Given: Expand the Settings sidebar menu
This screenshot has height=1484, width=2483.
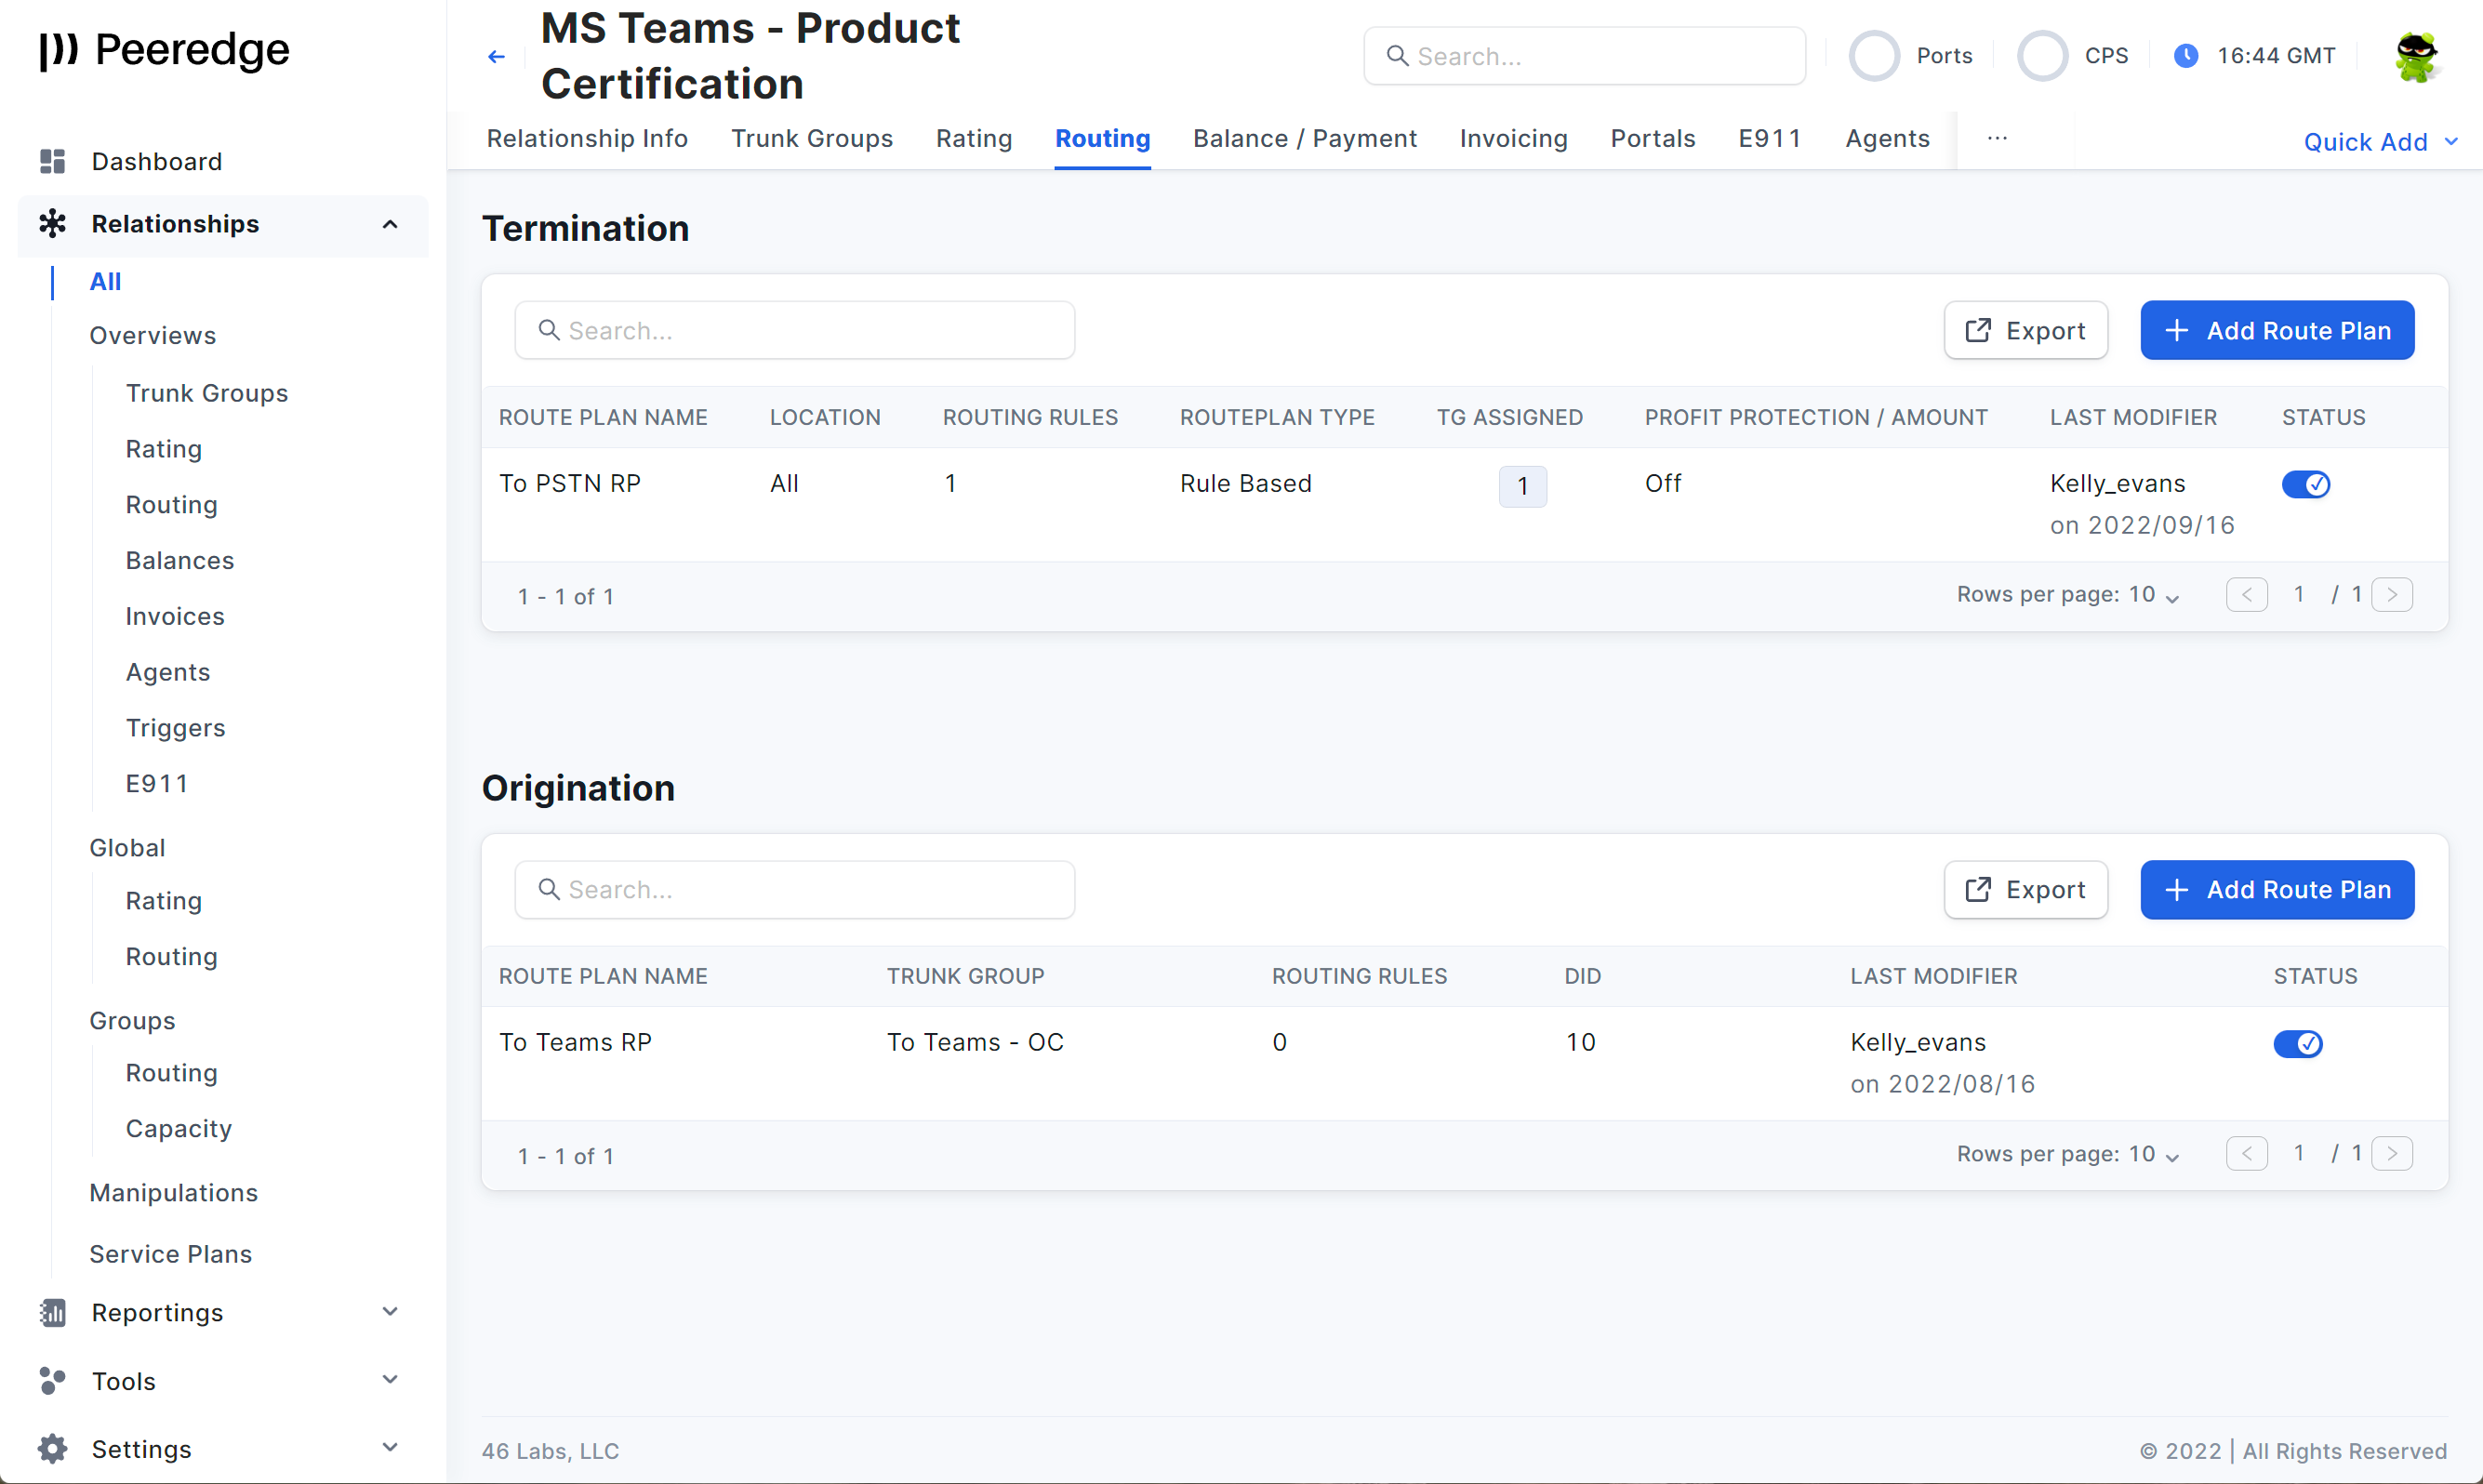Looking at the screenshot, I should coord(390,1447).
